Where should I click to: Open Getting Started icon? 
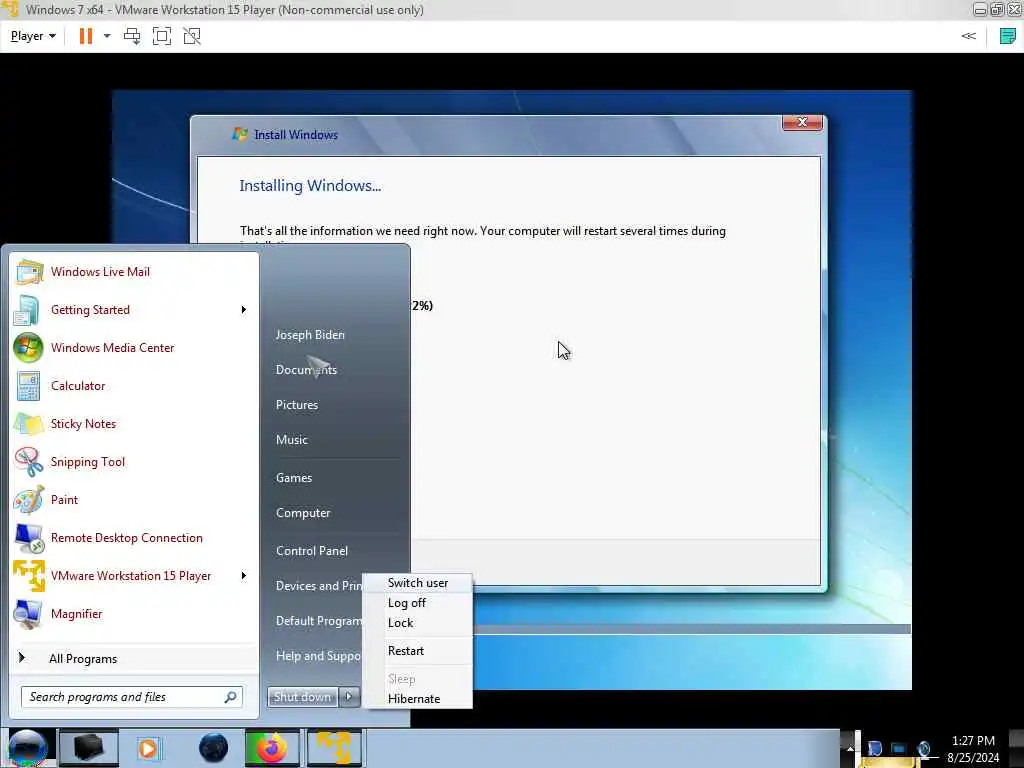click(27, 310)
